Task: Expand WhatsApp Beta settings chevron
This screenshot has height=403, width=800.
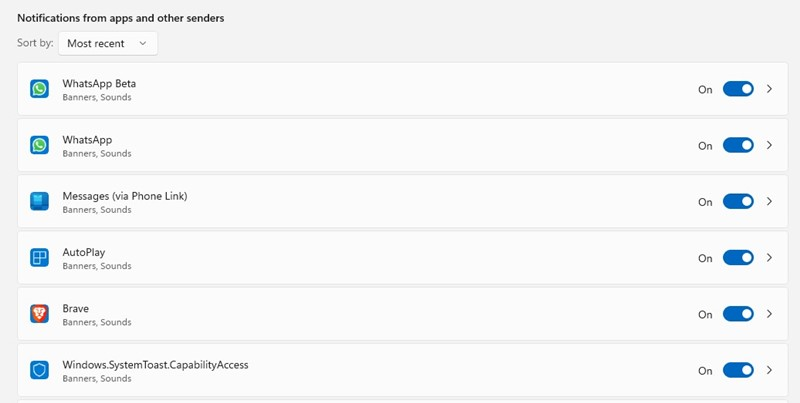Action: (769, 89)
